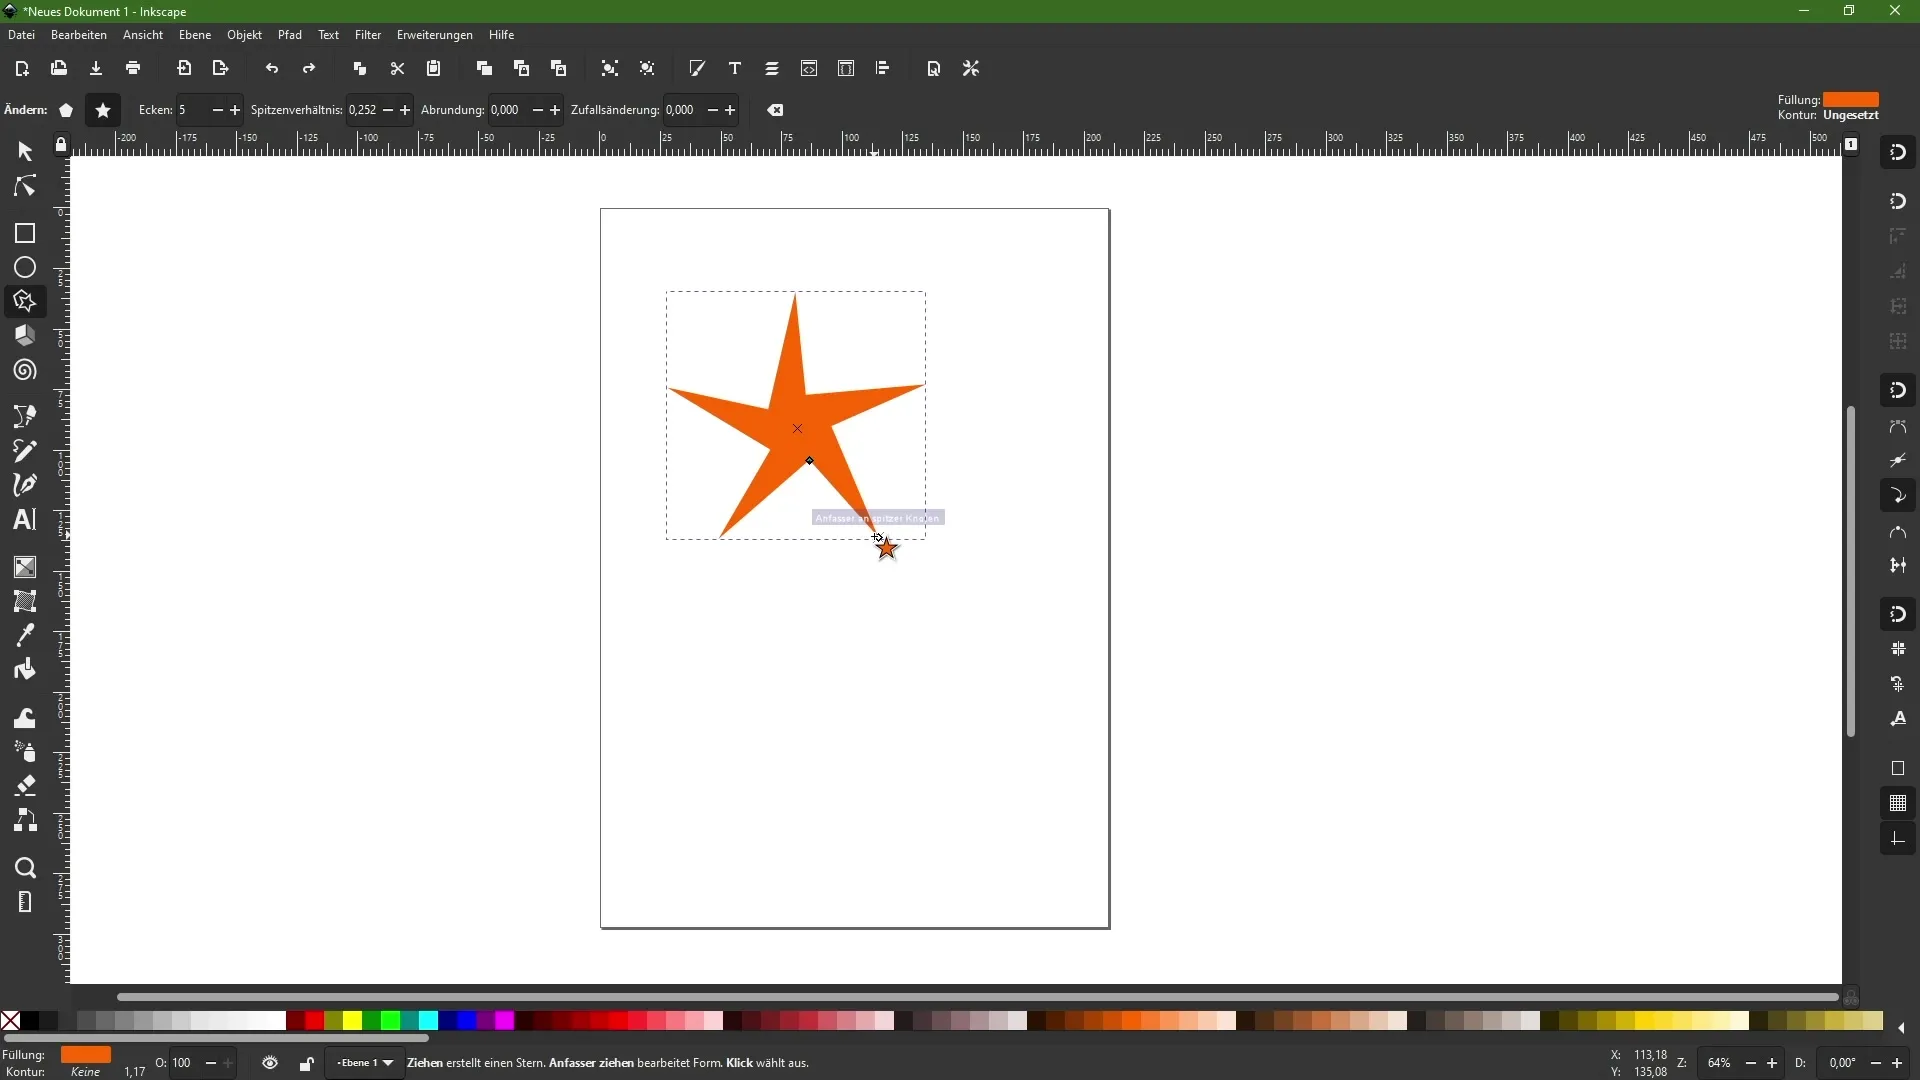The image size is (1920, 1080).
Task: Select the Bezier pen tool
Action: 25,416
